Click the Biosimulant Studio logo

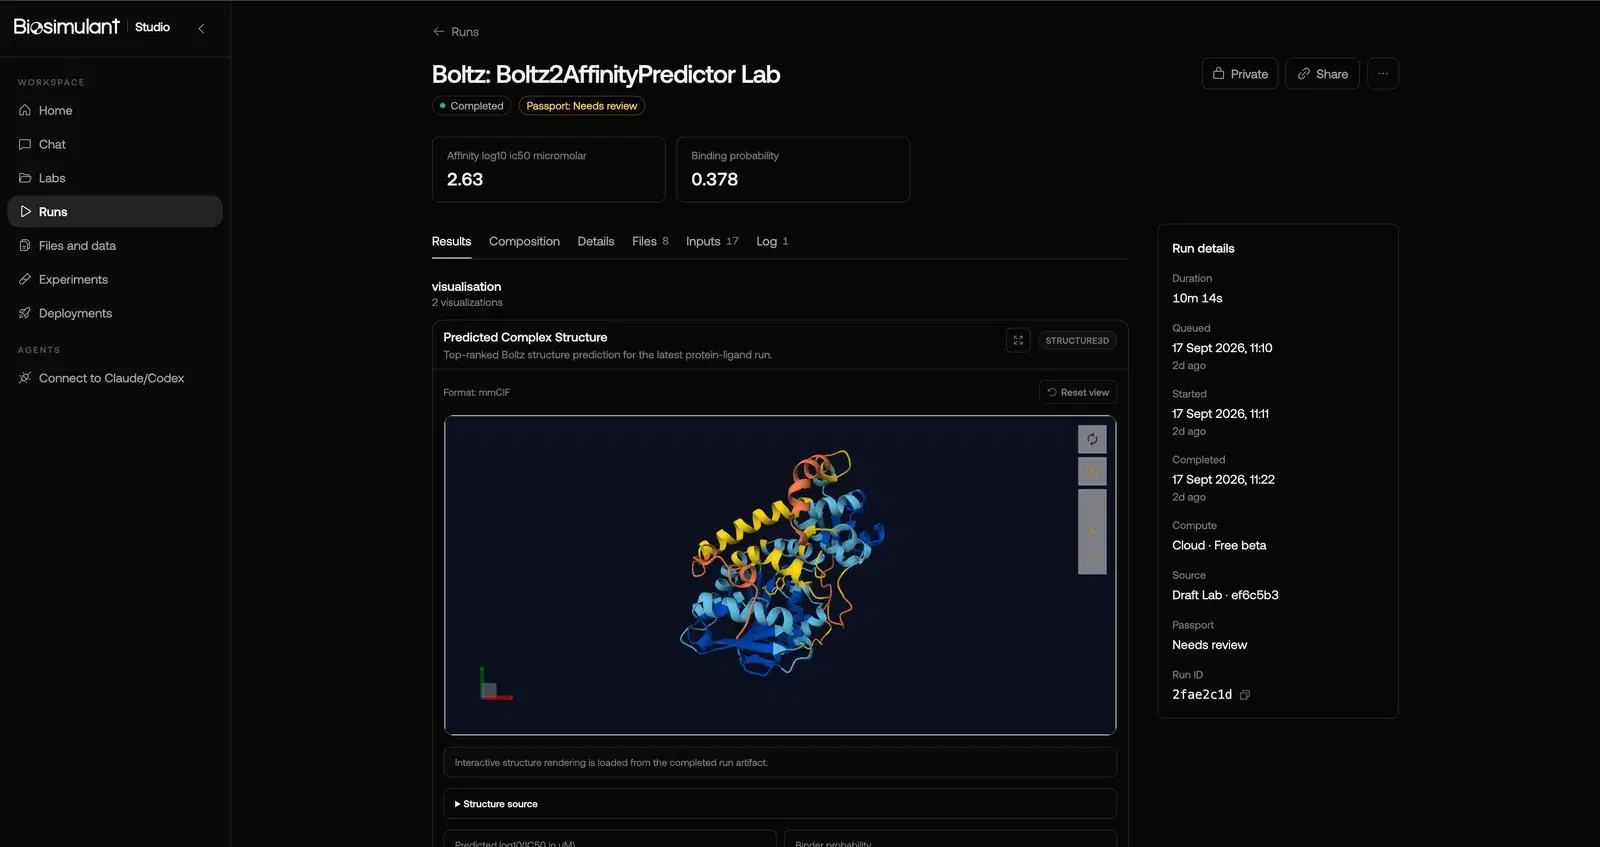pyautogui.click(x=92, y=27)
